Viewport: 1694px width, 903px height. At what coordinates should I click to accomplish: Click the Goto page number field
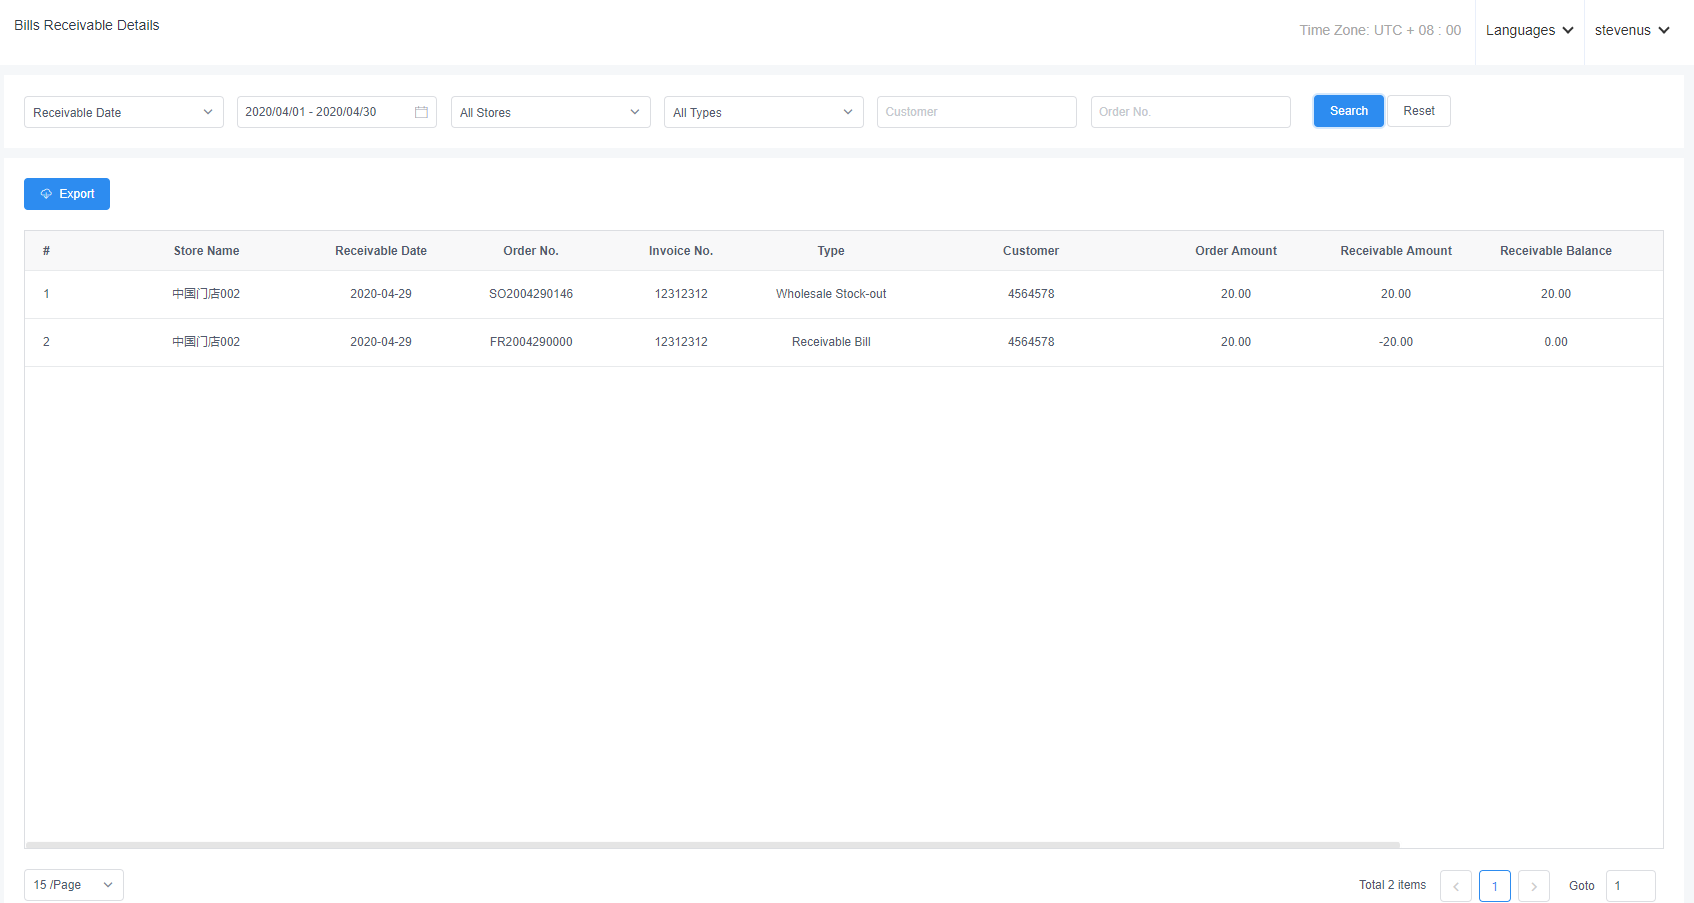point(1630,886)
